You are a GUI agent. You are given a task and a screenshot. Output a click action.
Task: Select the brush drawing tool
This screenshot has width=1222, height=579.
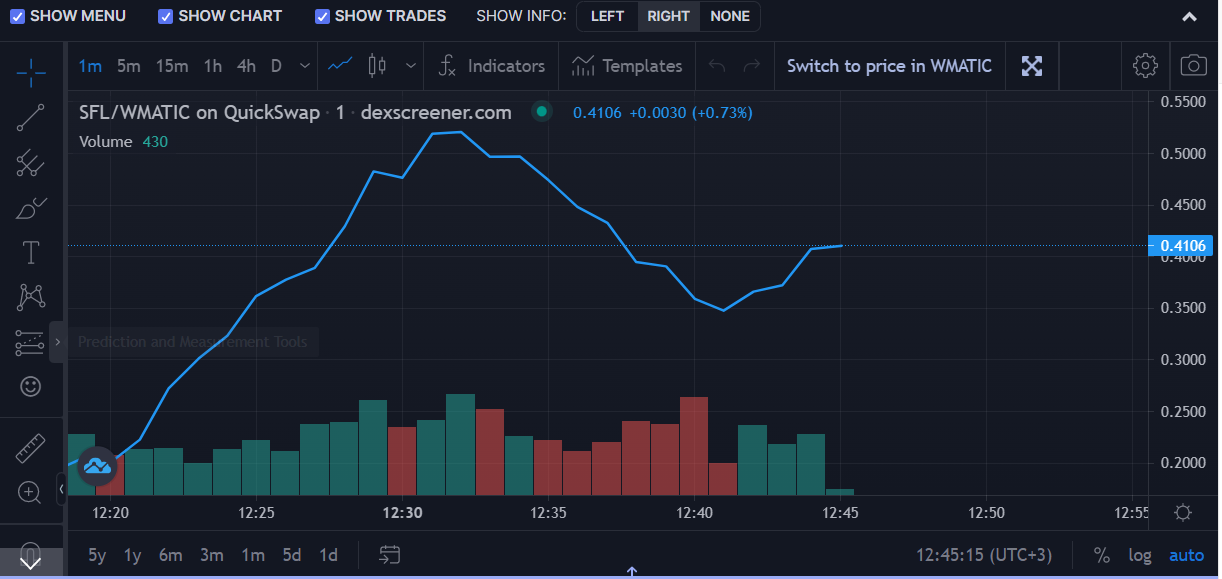(31, 208)
